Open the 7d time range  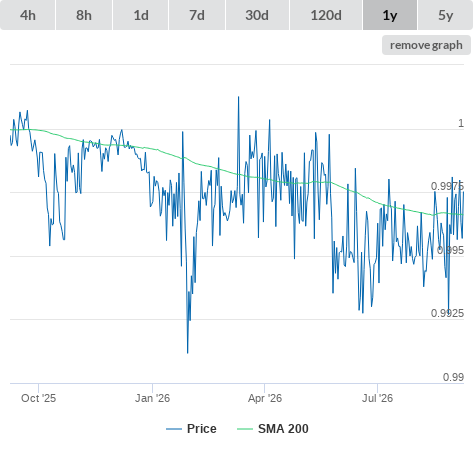[197, 15]
